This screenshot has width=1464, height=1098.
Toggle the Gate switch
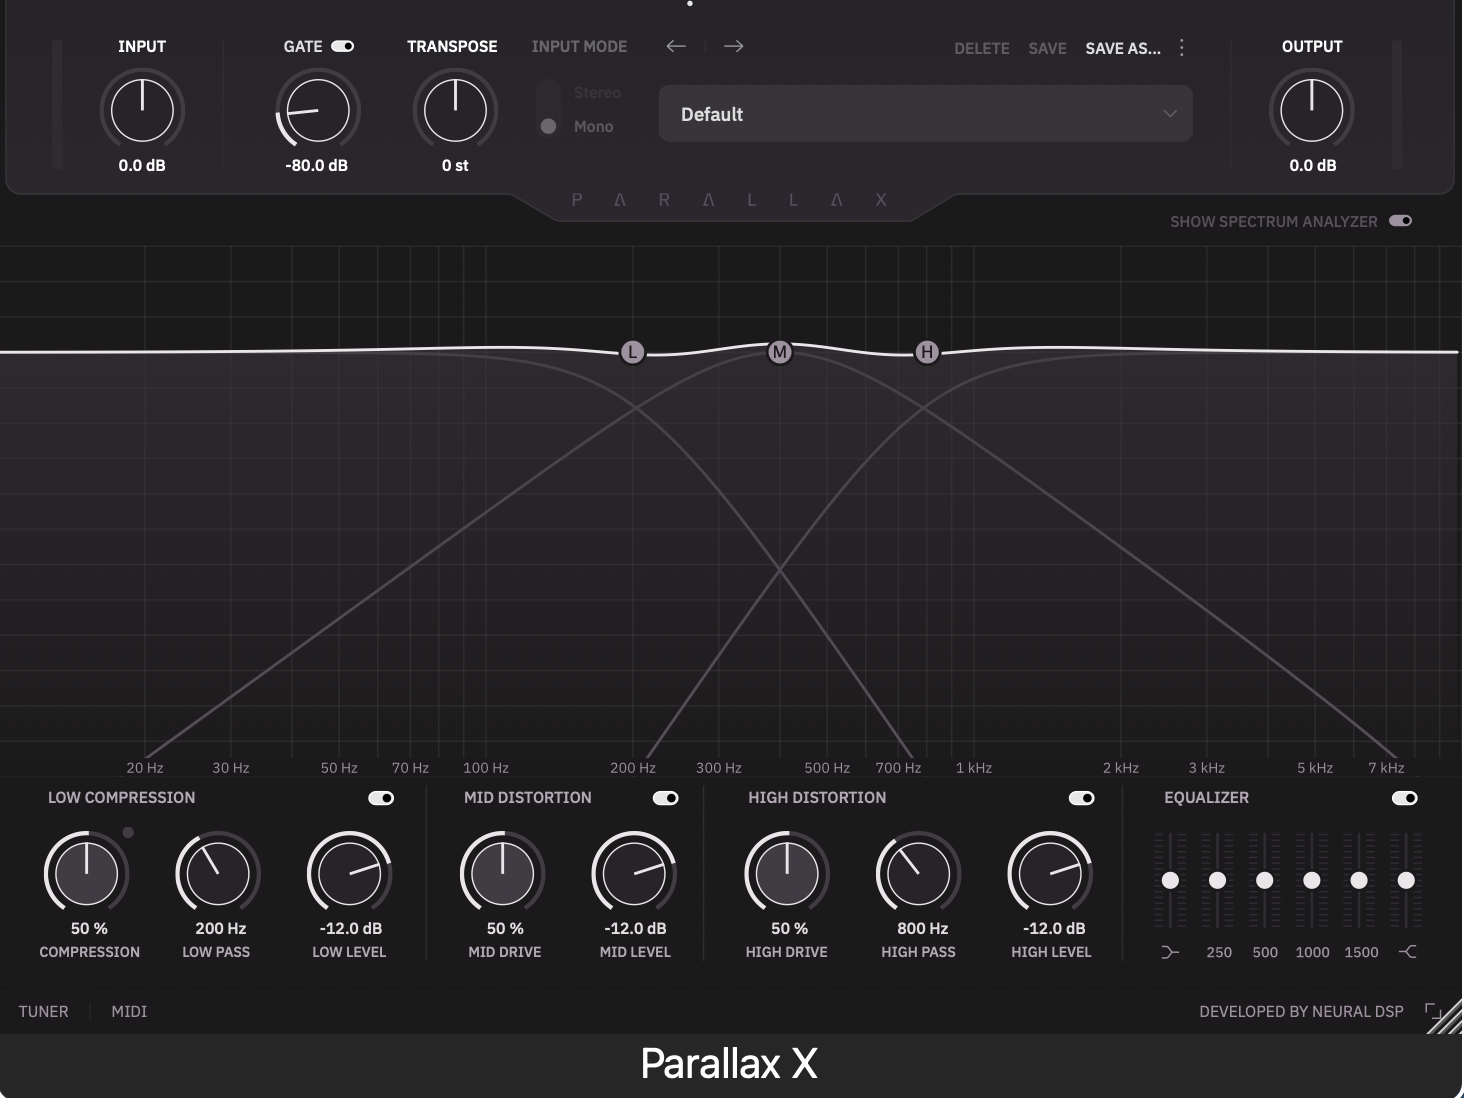pos(343,46)
